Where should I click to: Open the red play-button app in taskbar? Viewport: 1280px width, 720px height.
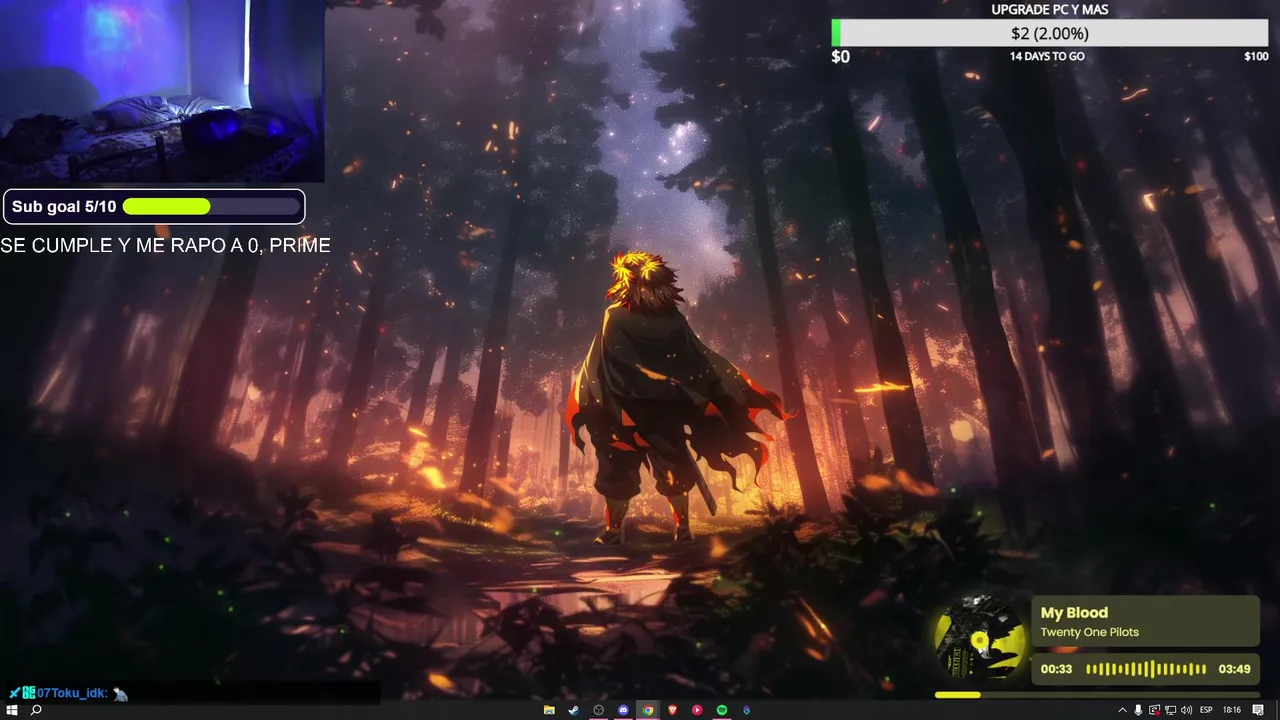(697, 710)
